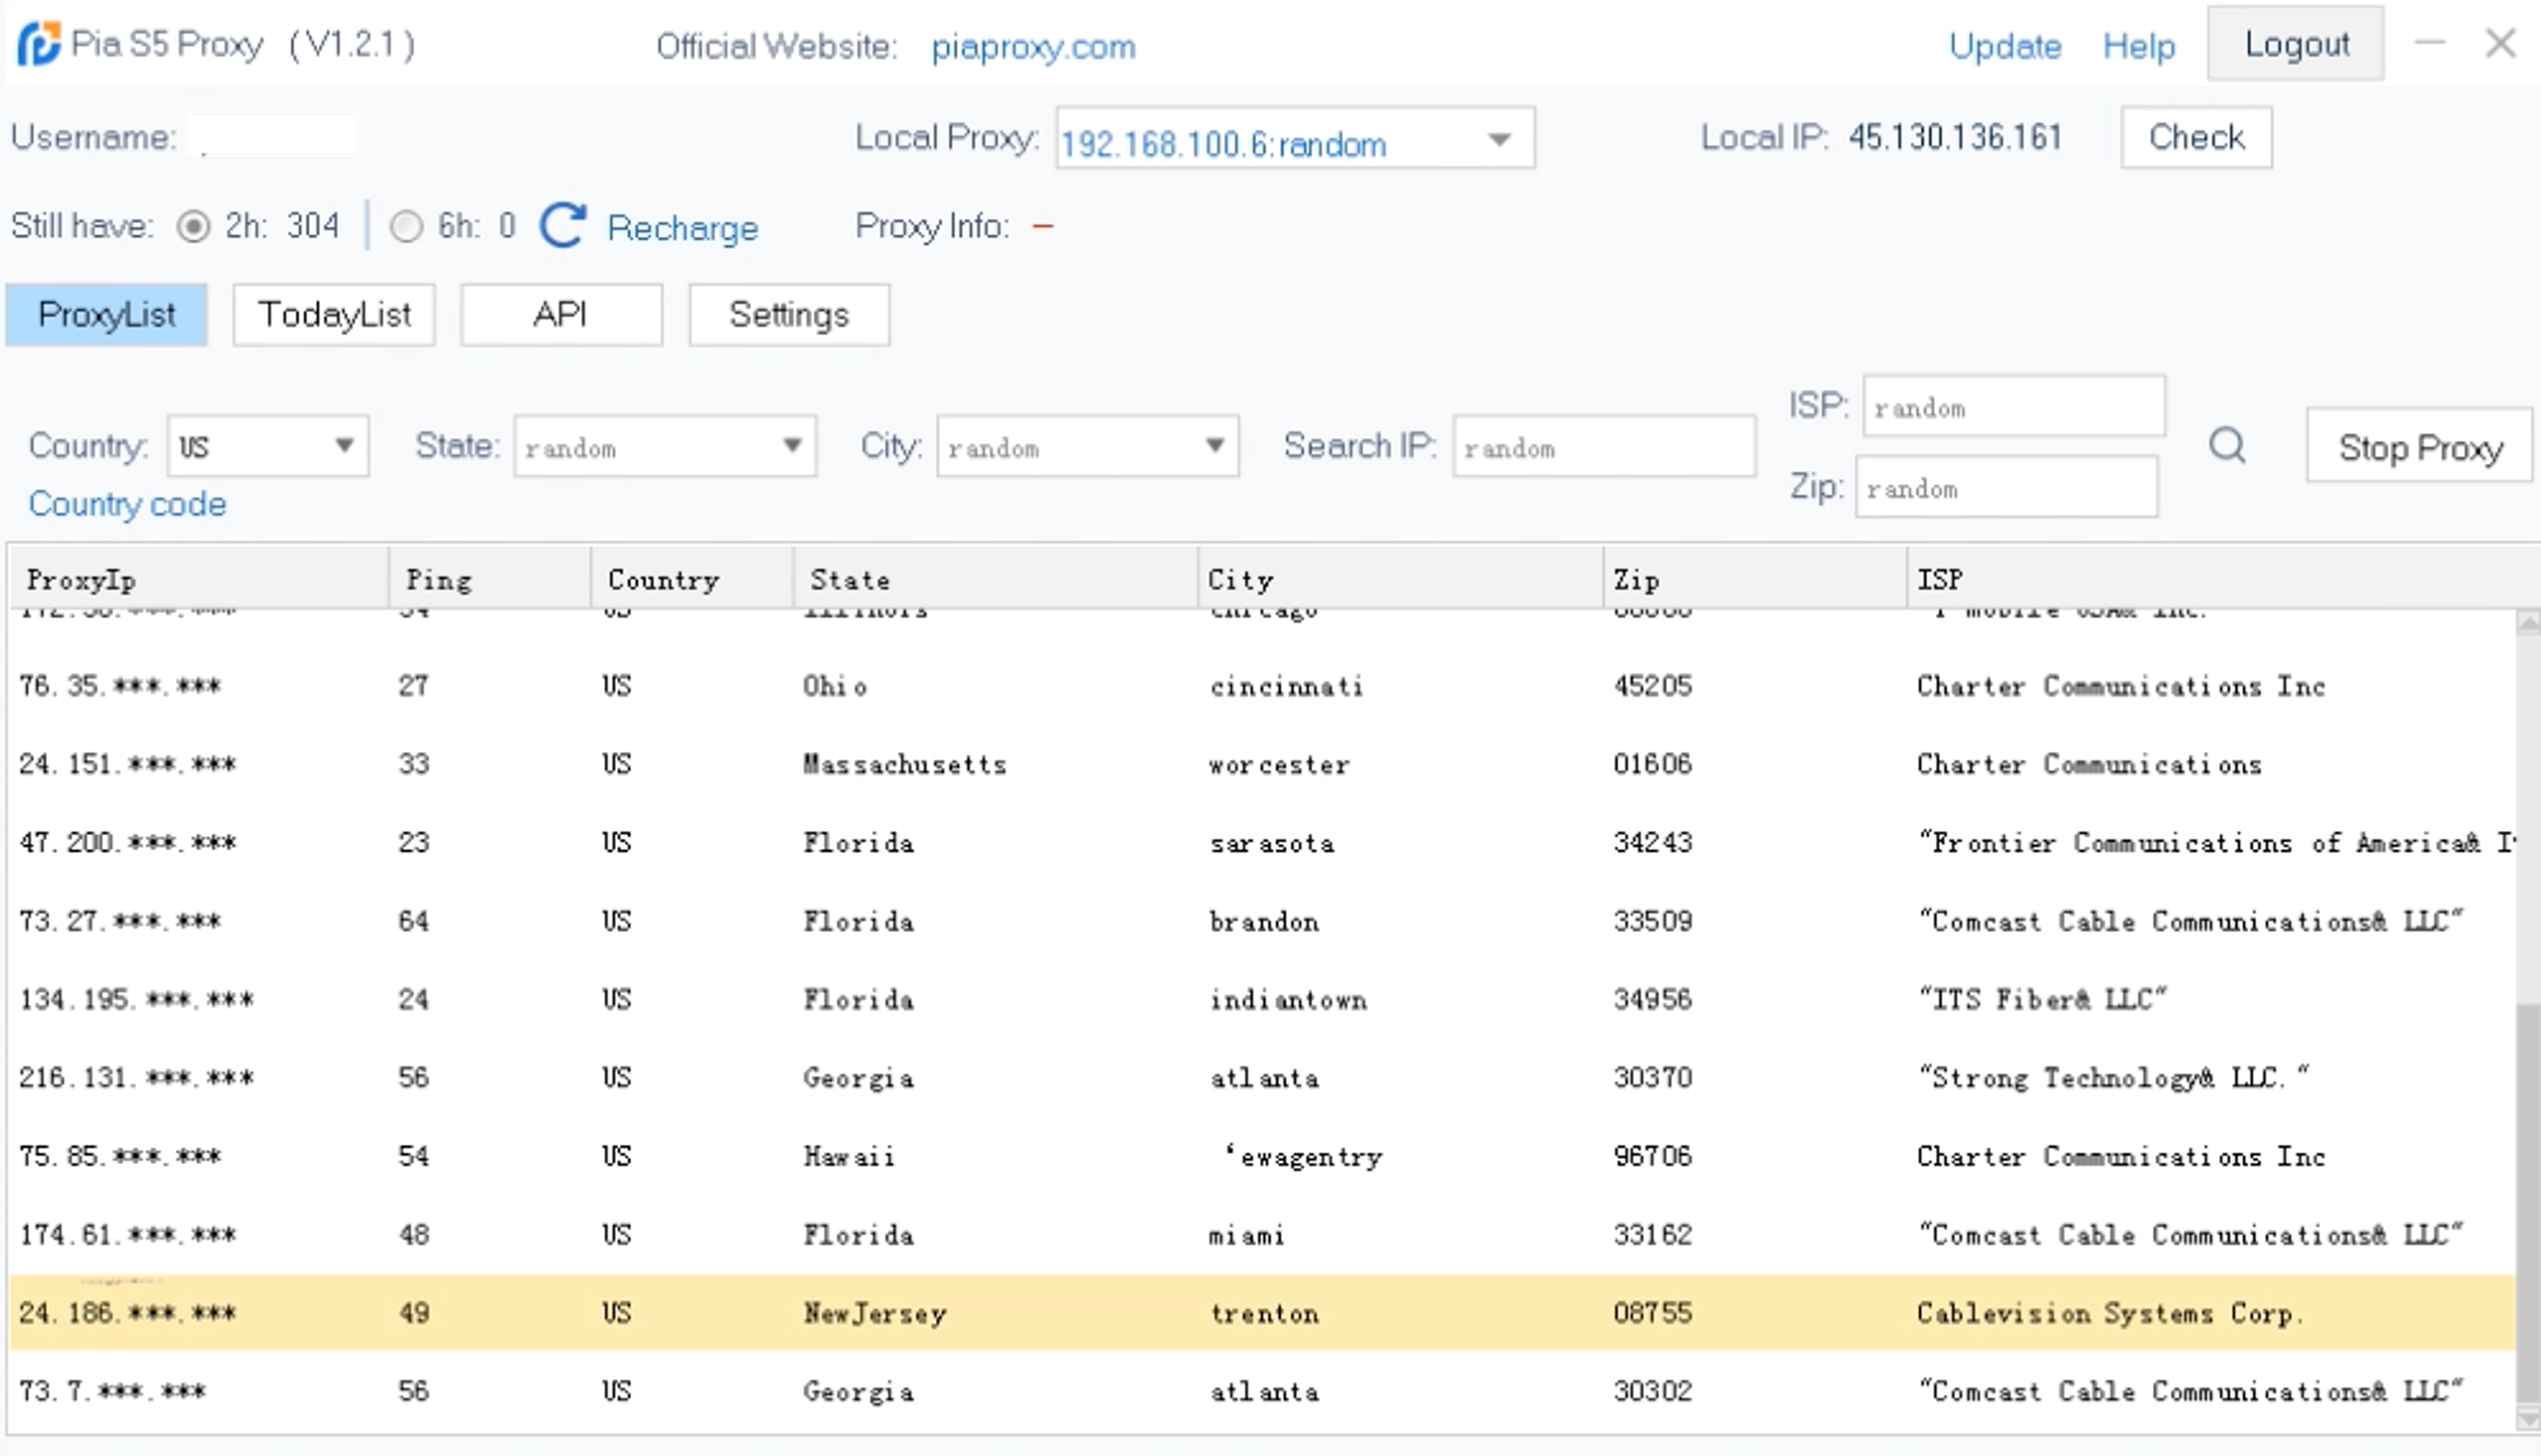Select proxy row 73.7.***.***
The image size is (2541, 1456).
[1262, 1391]
